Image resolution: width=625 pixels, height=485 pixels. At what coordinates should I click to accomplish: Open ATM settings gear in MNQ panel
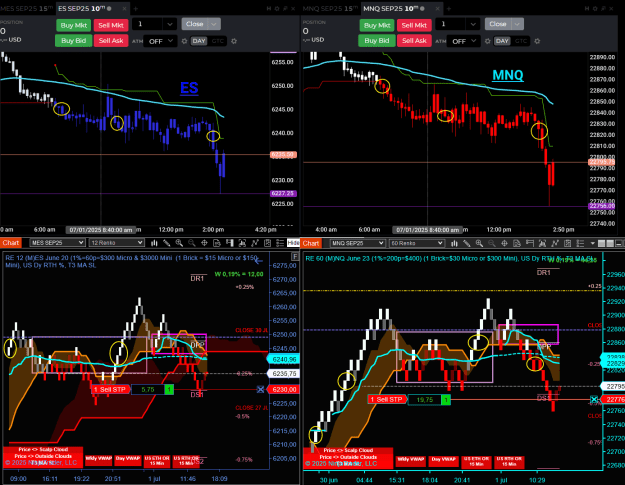tap(487, 41)
